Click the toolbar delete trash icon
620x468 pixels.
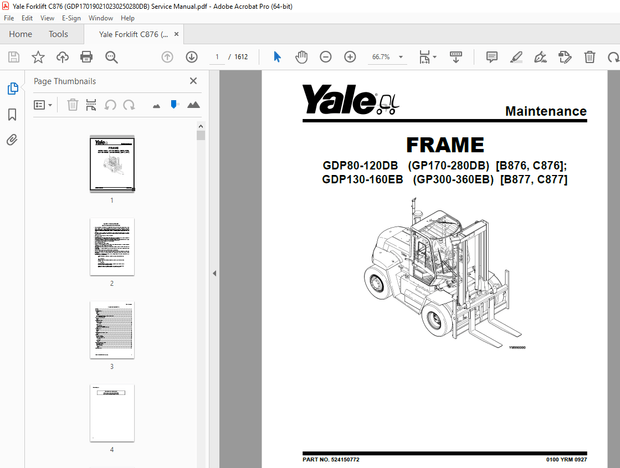point(590,57)
